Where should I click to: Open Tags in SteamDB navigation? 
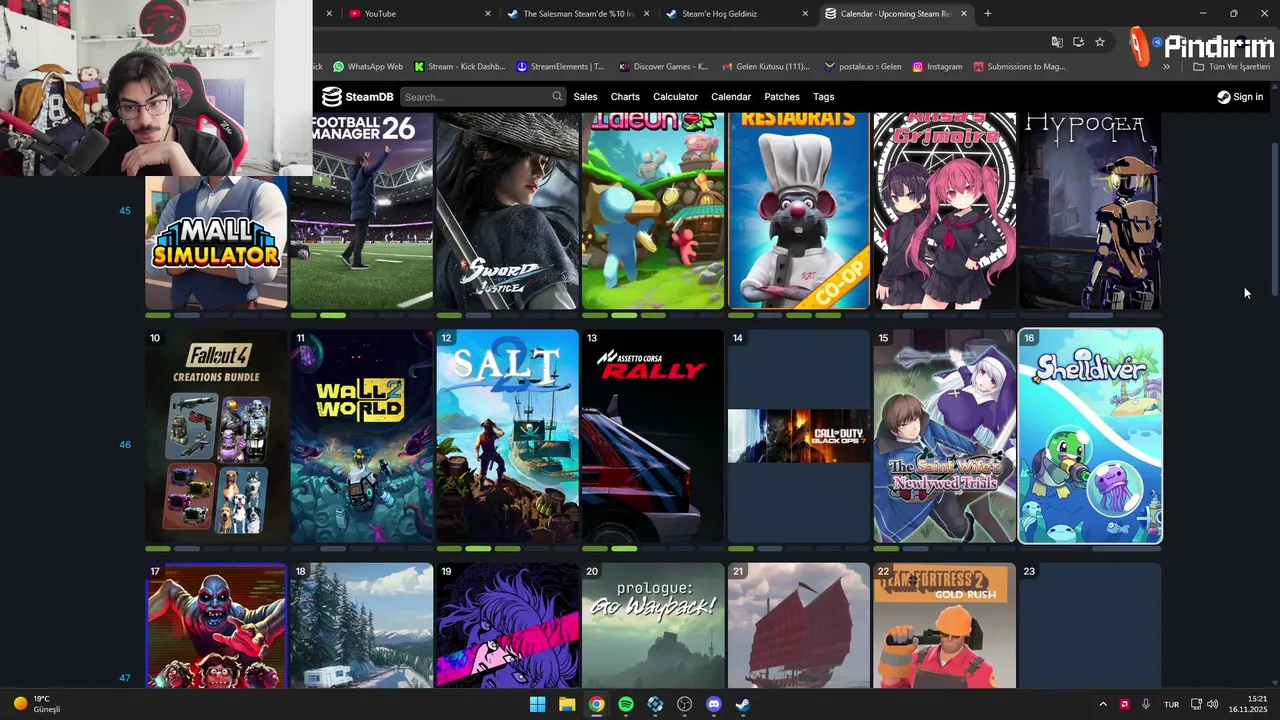tap(824, 97)
